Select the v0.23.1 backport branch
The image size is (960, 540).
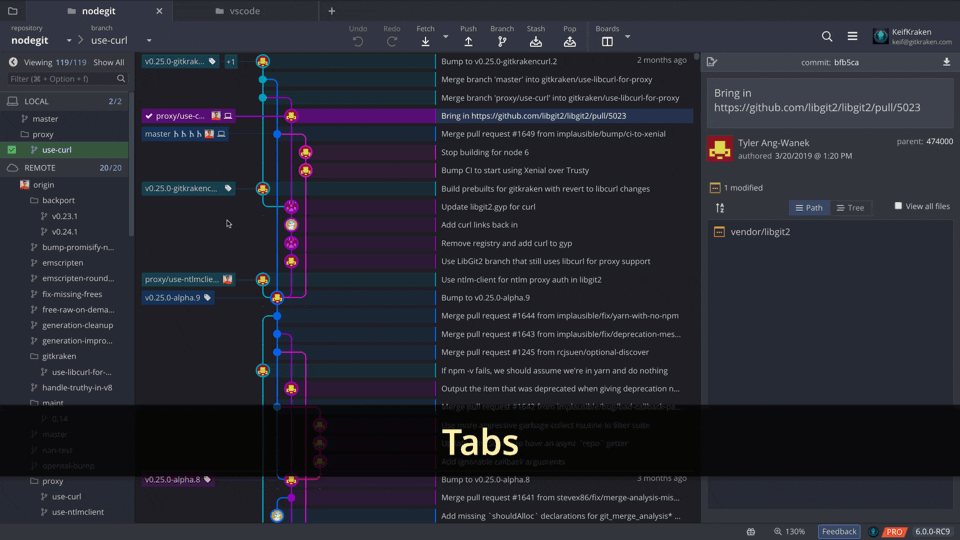(x=64, y=216)
